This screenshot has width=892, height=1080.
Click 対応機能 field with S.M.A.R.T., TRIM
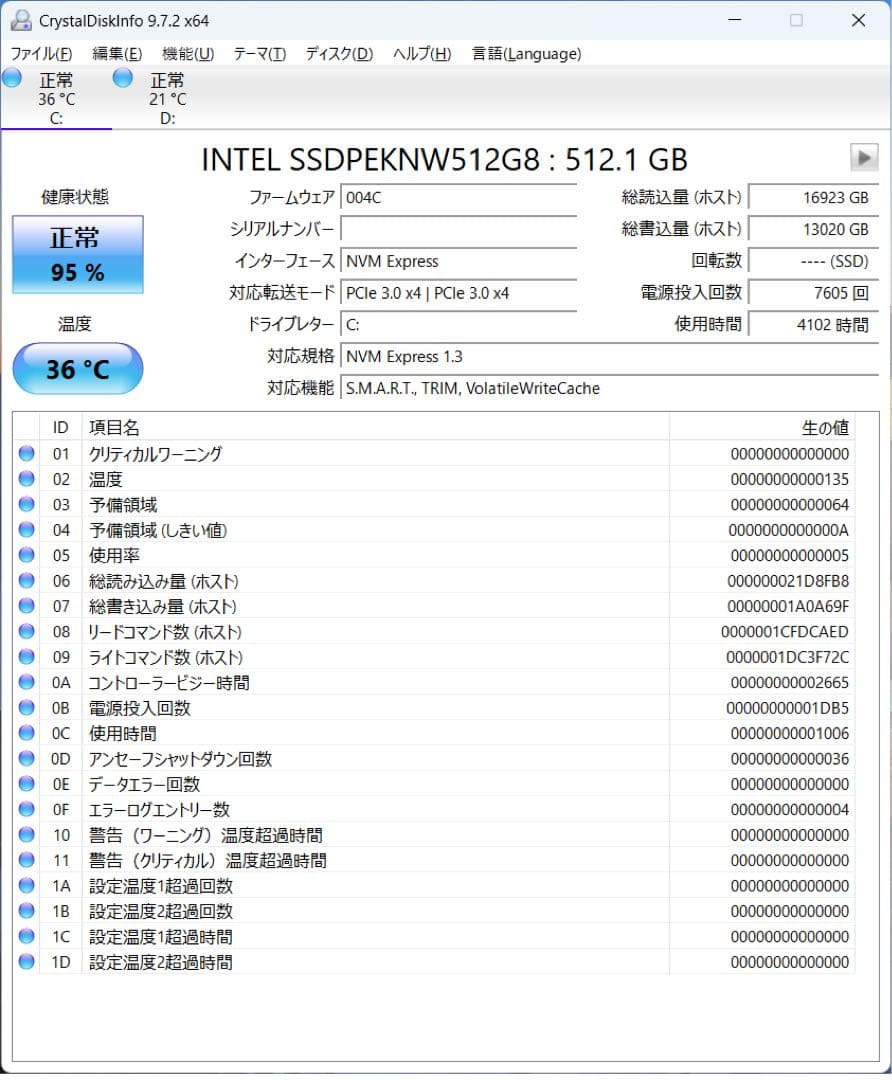pyautogui.click(x=610, y=388)
